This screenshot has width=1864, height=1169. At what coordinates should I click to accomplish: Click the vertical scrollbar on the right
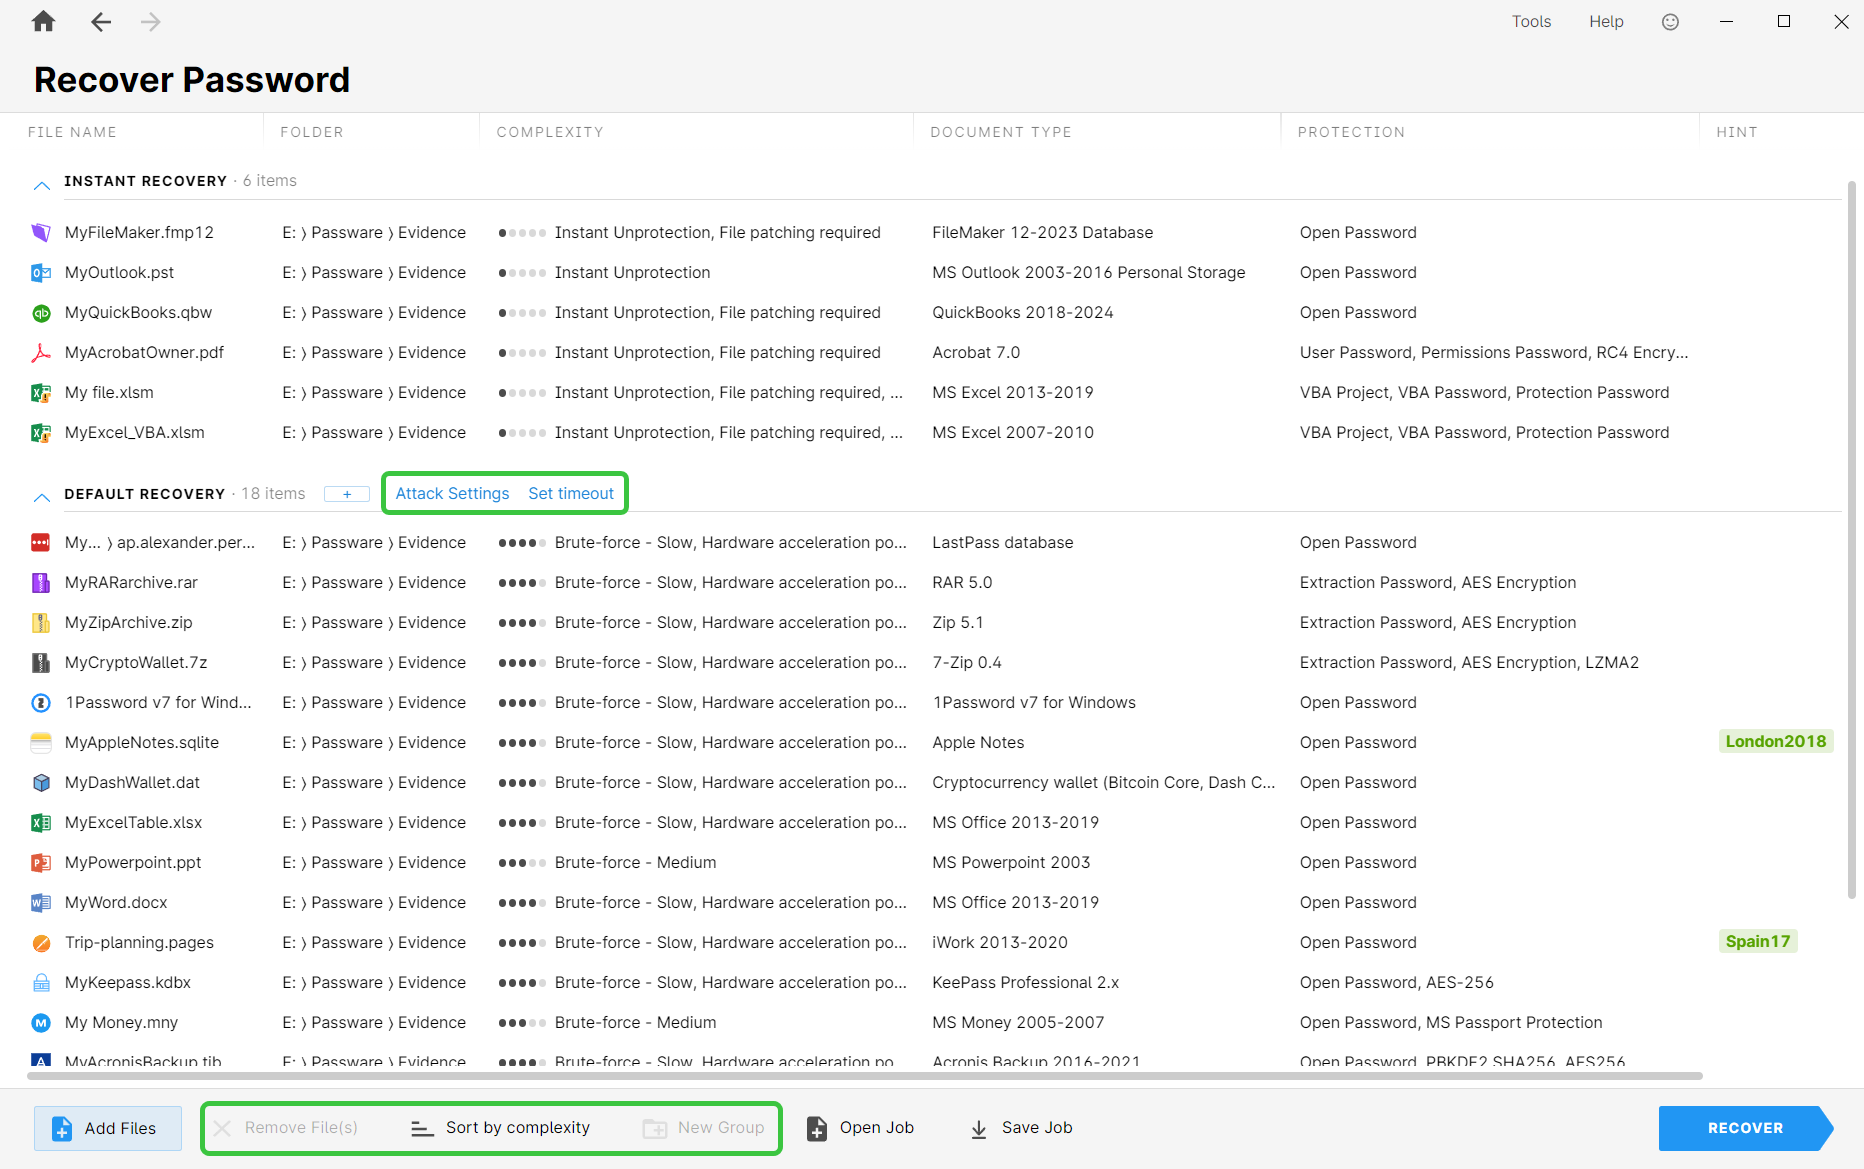click(x=1851, y=540)
